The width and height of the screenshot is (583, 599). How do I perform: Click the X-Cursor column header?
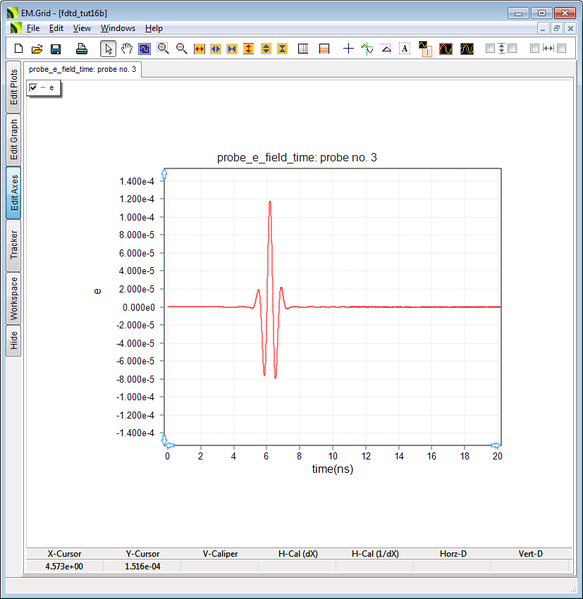pos(64,554)
